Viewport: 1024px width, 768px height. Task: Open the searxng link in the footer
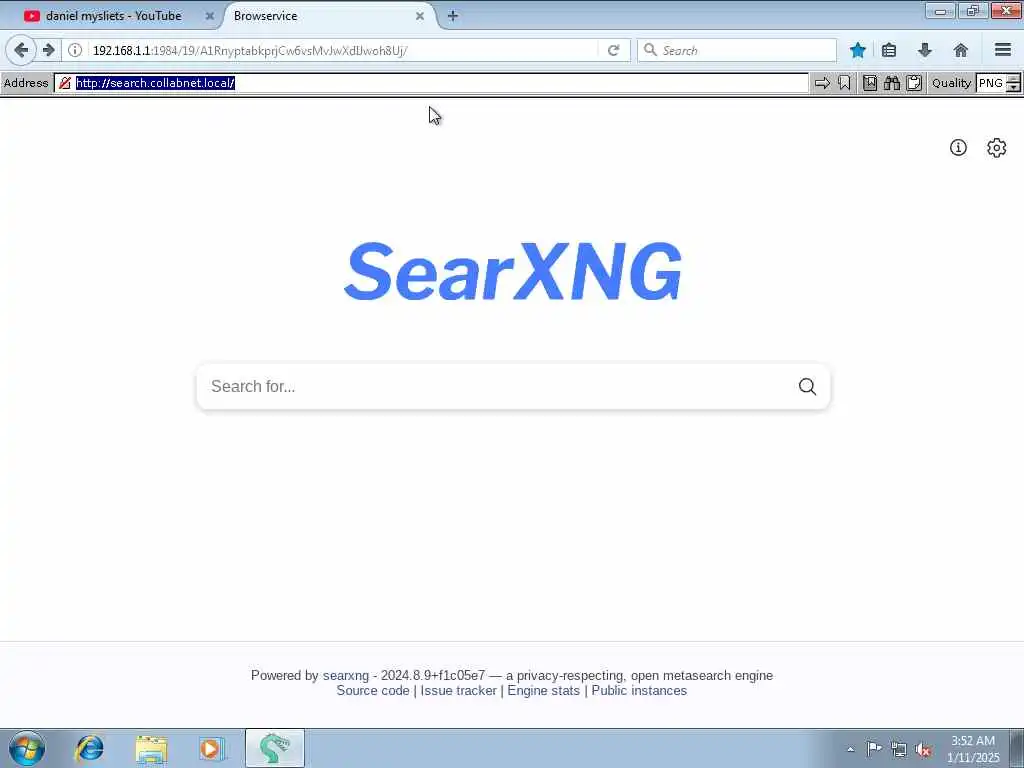click(x=345, y=675)
